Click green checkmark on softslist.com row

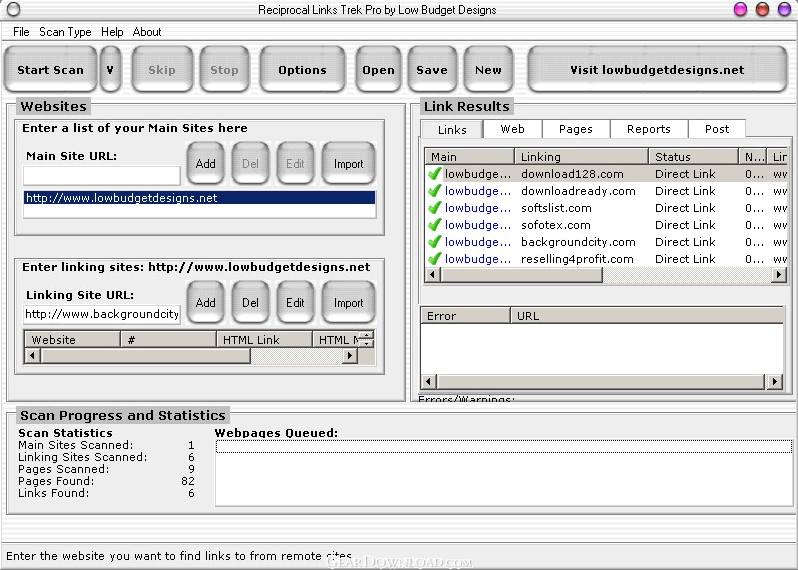click(x=434, y=208)
